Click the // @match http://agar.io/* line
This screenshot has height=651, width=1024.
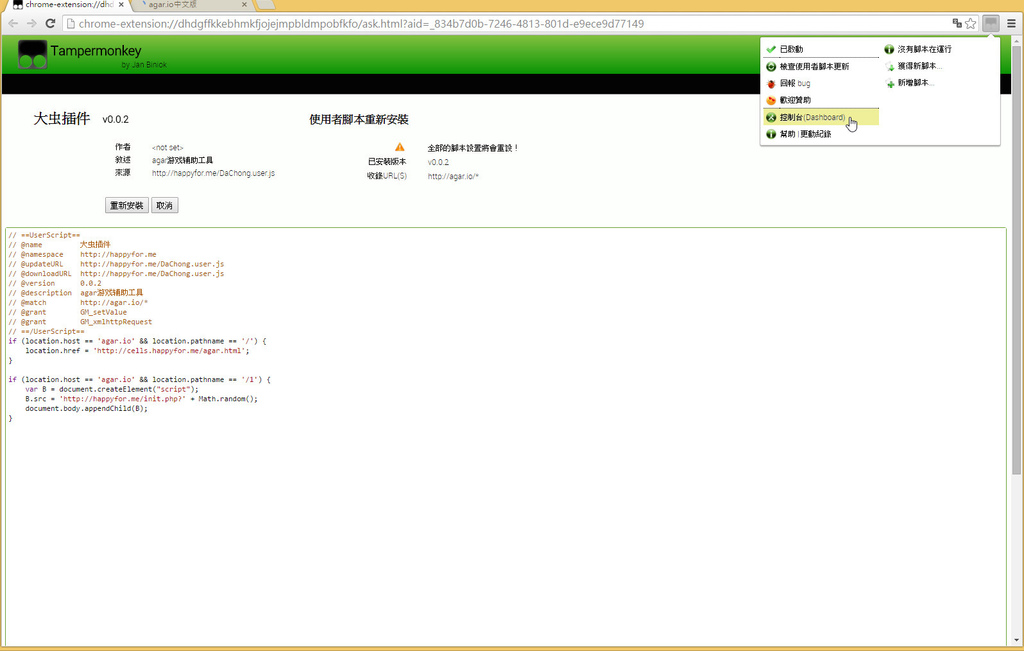[x=78, y=302]
